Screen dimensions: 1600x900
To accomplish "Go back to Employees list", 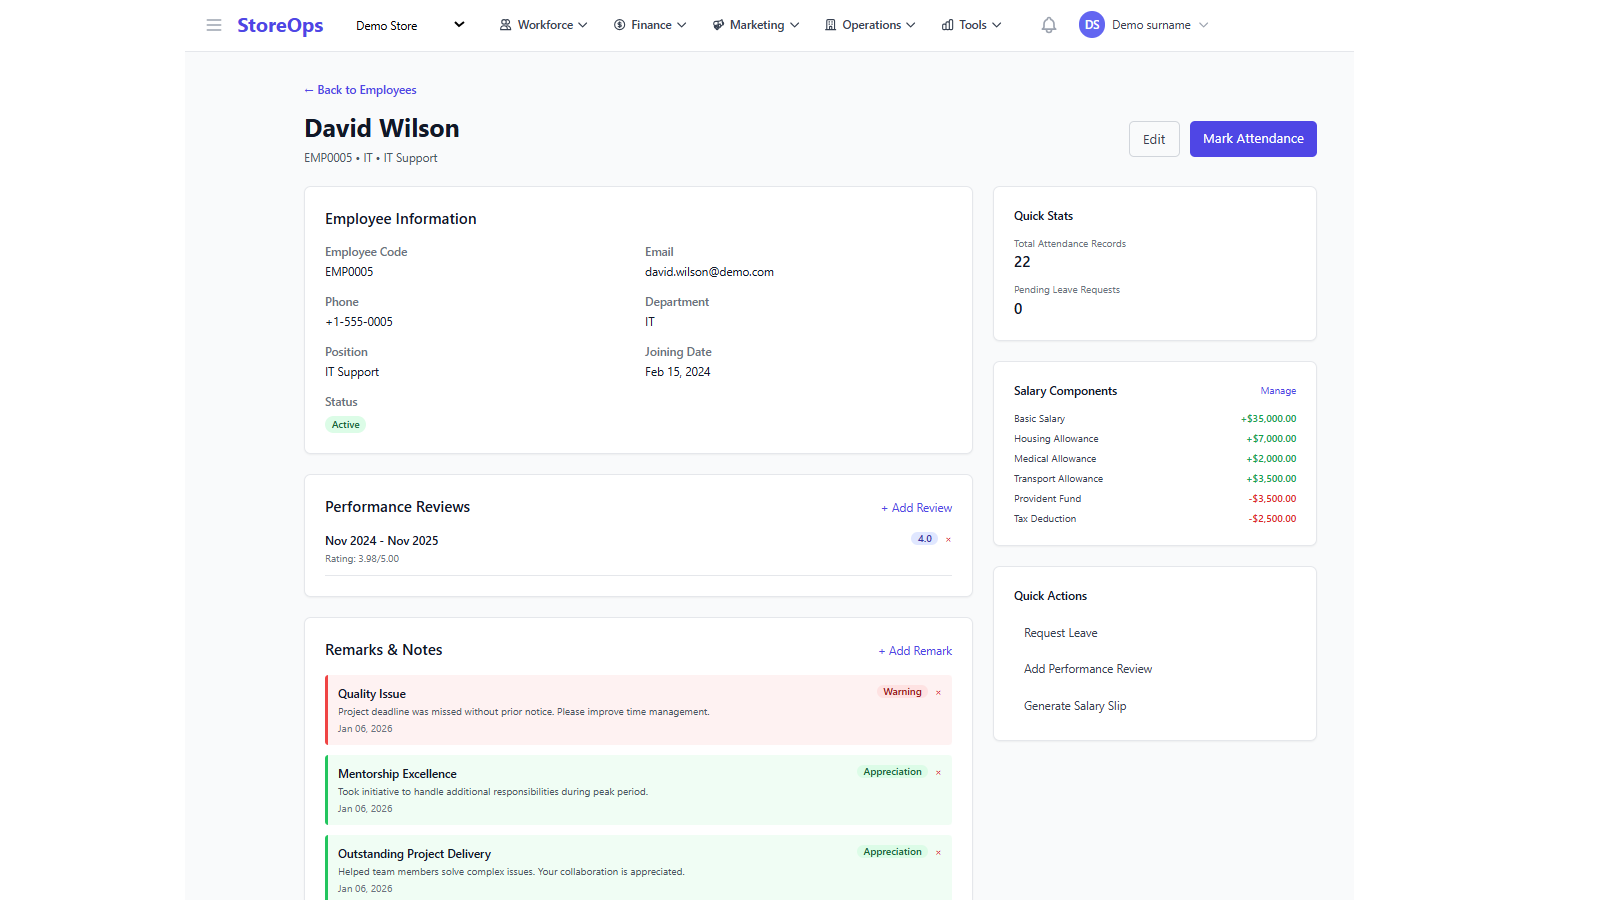I will [x=360, y=90].
